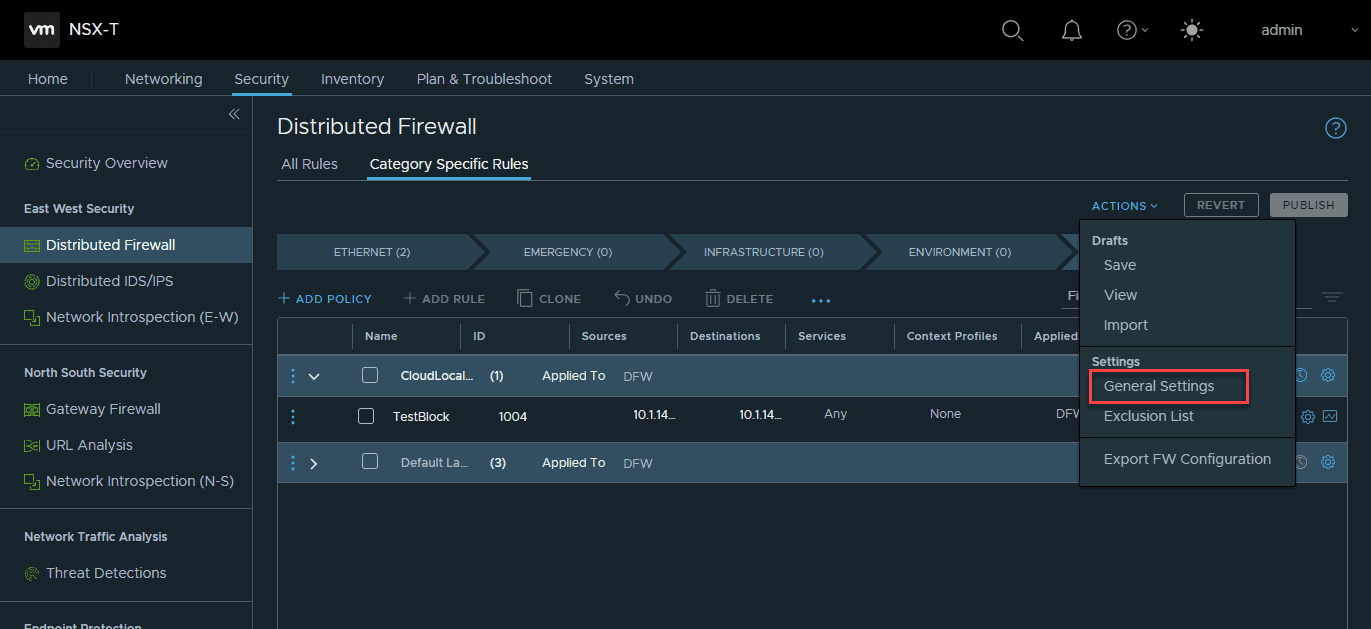
Task: Click the REVERT button
Action: click(1221, 205)
